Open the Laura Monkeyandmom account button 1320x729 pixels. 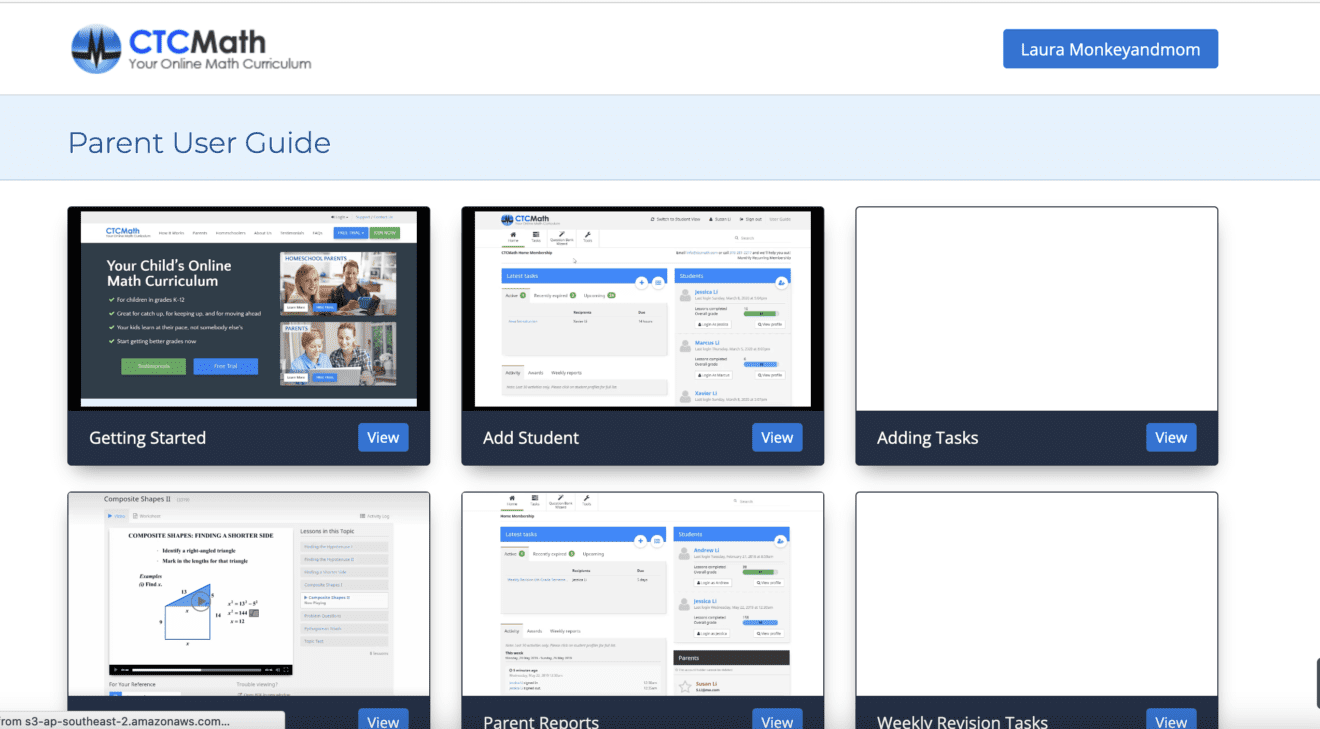1110,49
